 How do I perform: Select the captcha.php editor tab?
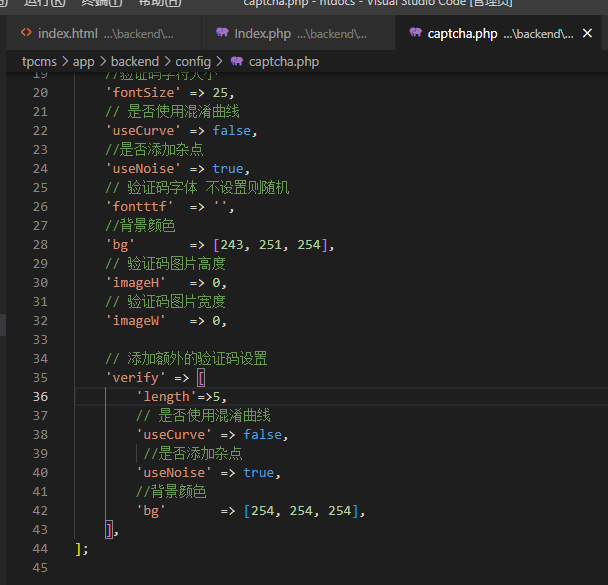tap(500, 33)
